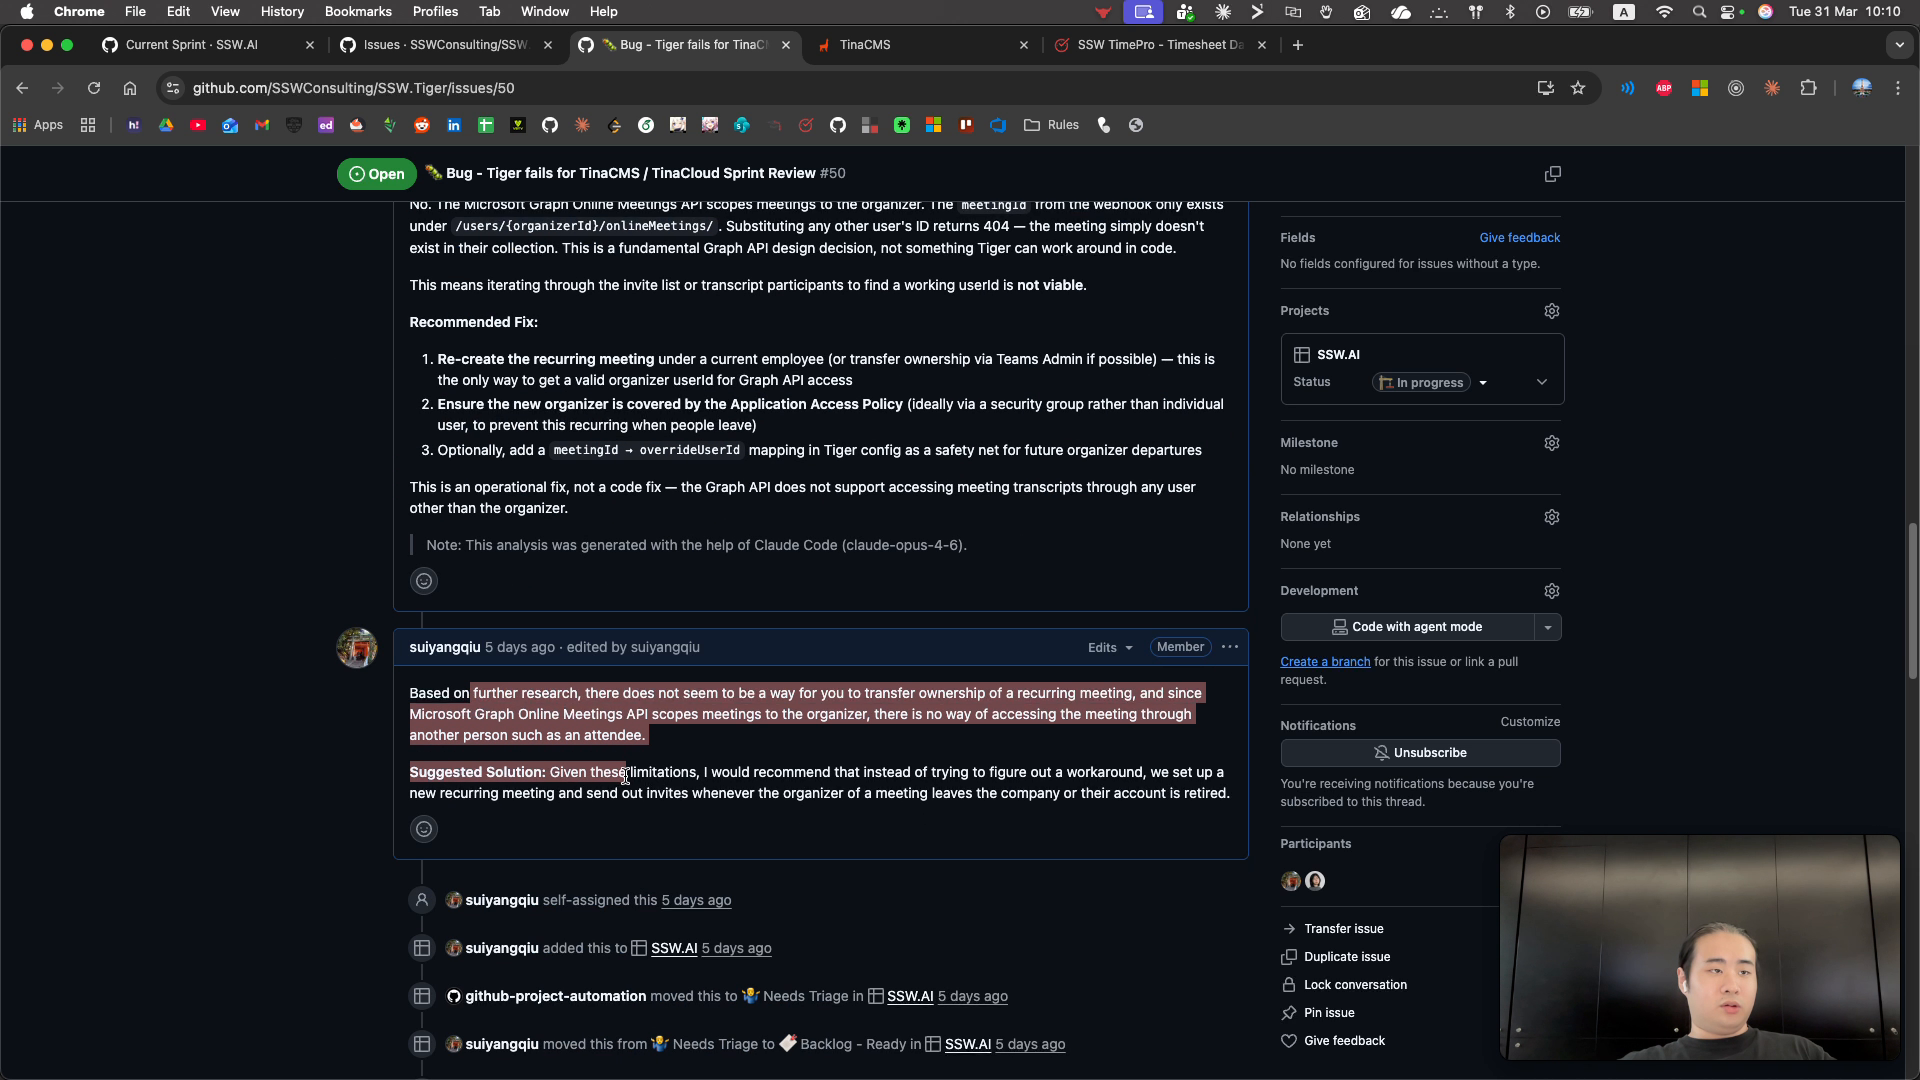
Task: Click Give feedback link in Fields section
Action: (1519, 238)
